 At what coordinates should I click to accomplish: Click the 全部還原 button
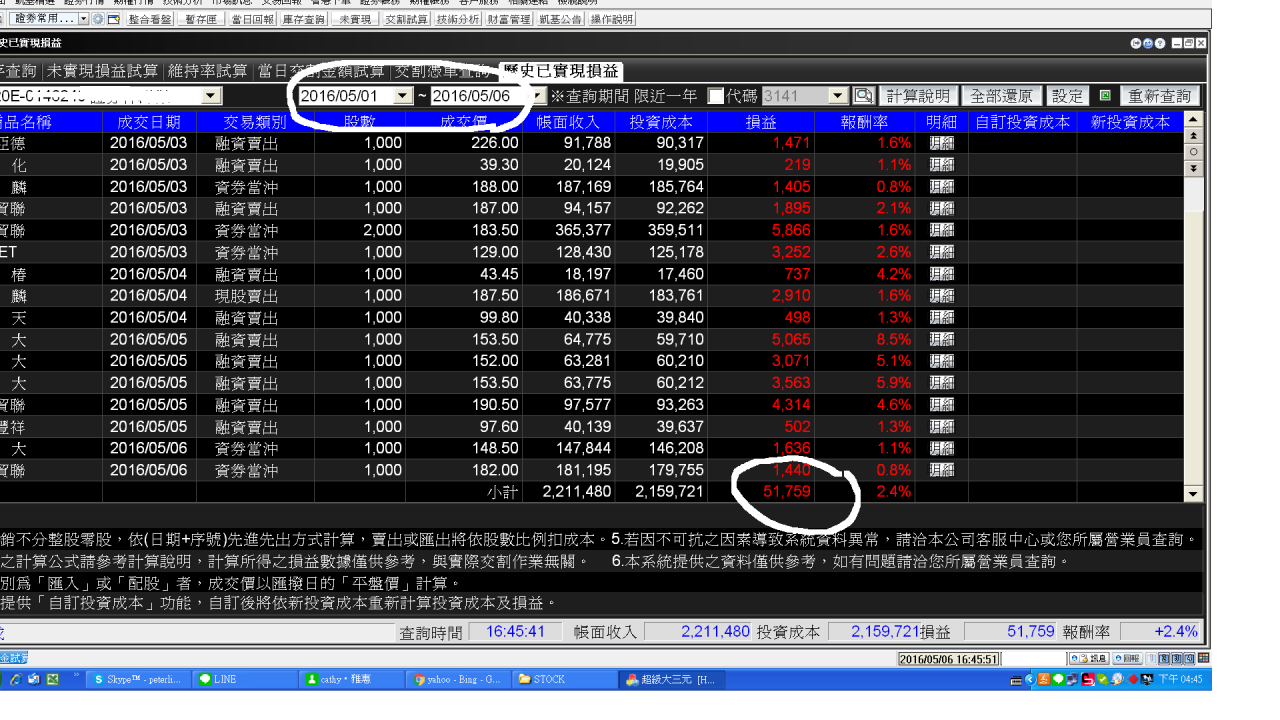(x=1003, y=96)
